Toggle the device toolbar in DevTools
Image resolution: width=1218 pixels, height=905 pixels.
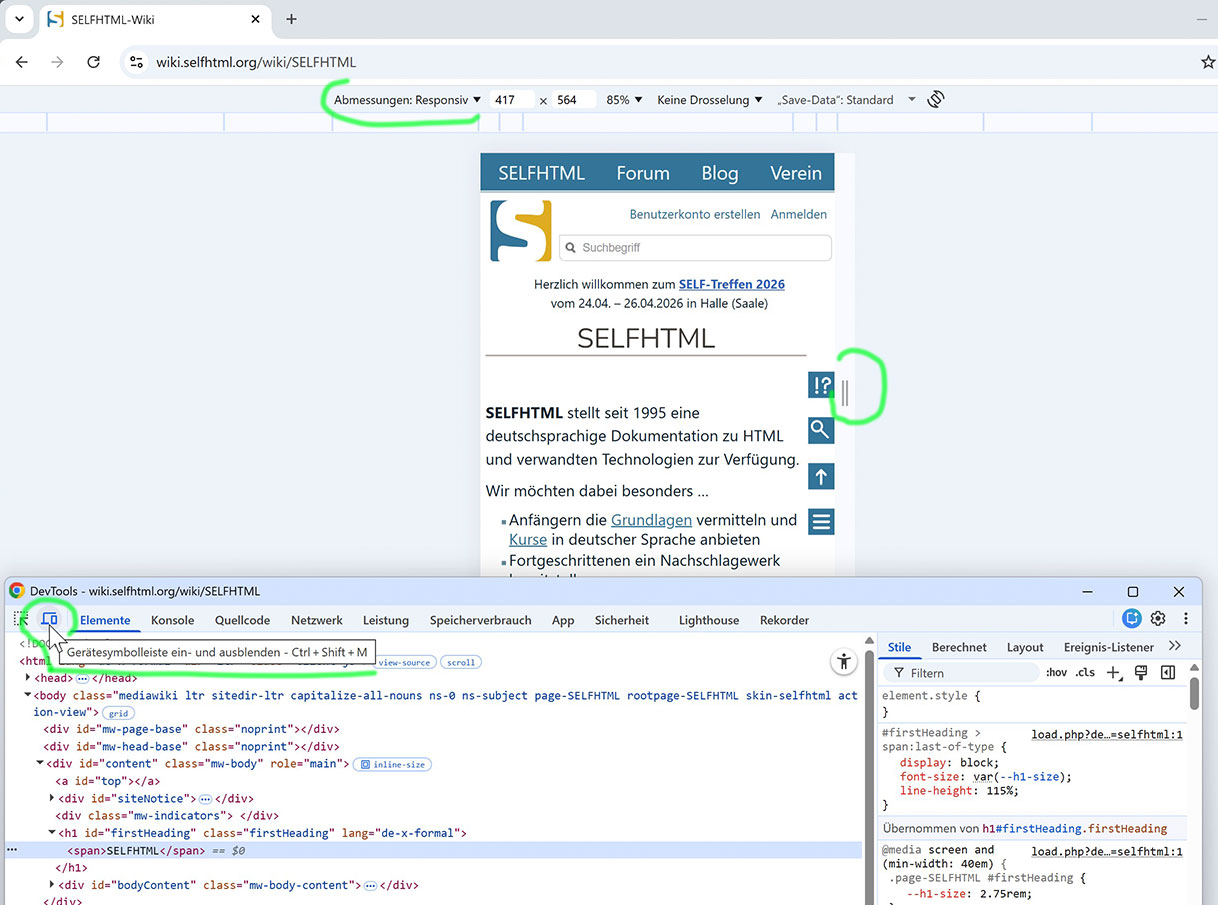pyautogui.click(x=51, y=620)
